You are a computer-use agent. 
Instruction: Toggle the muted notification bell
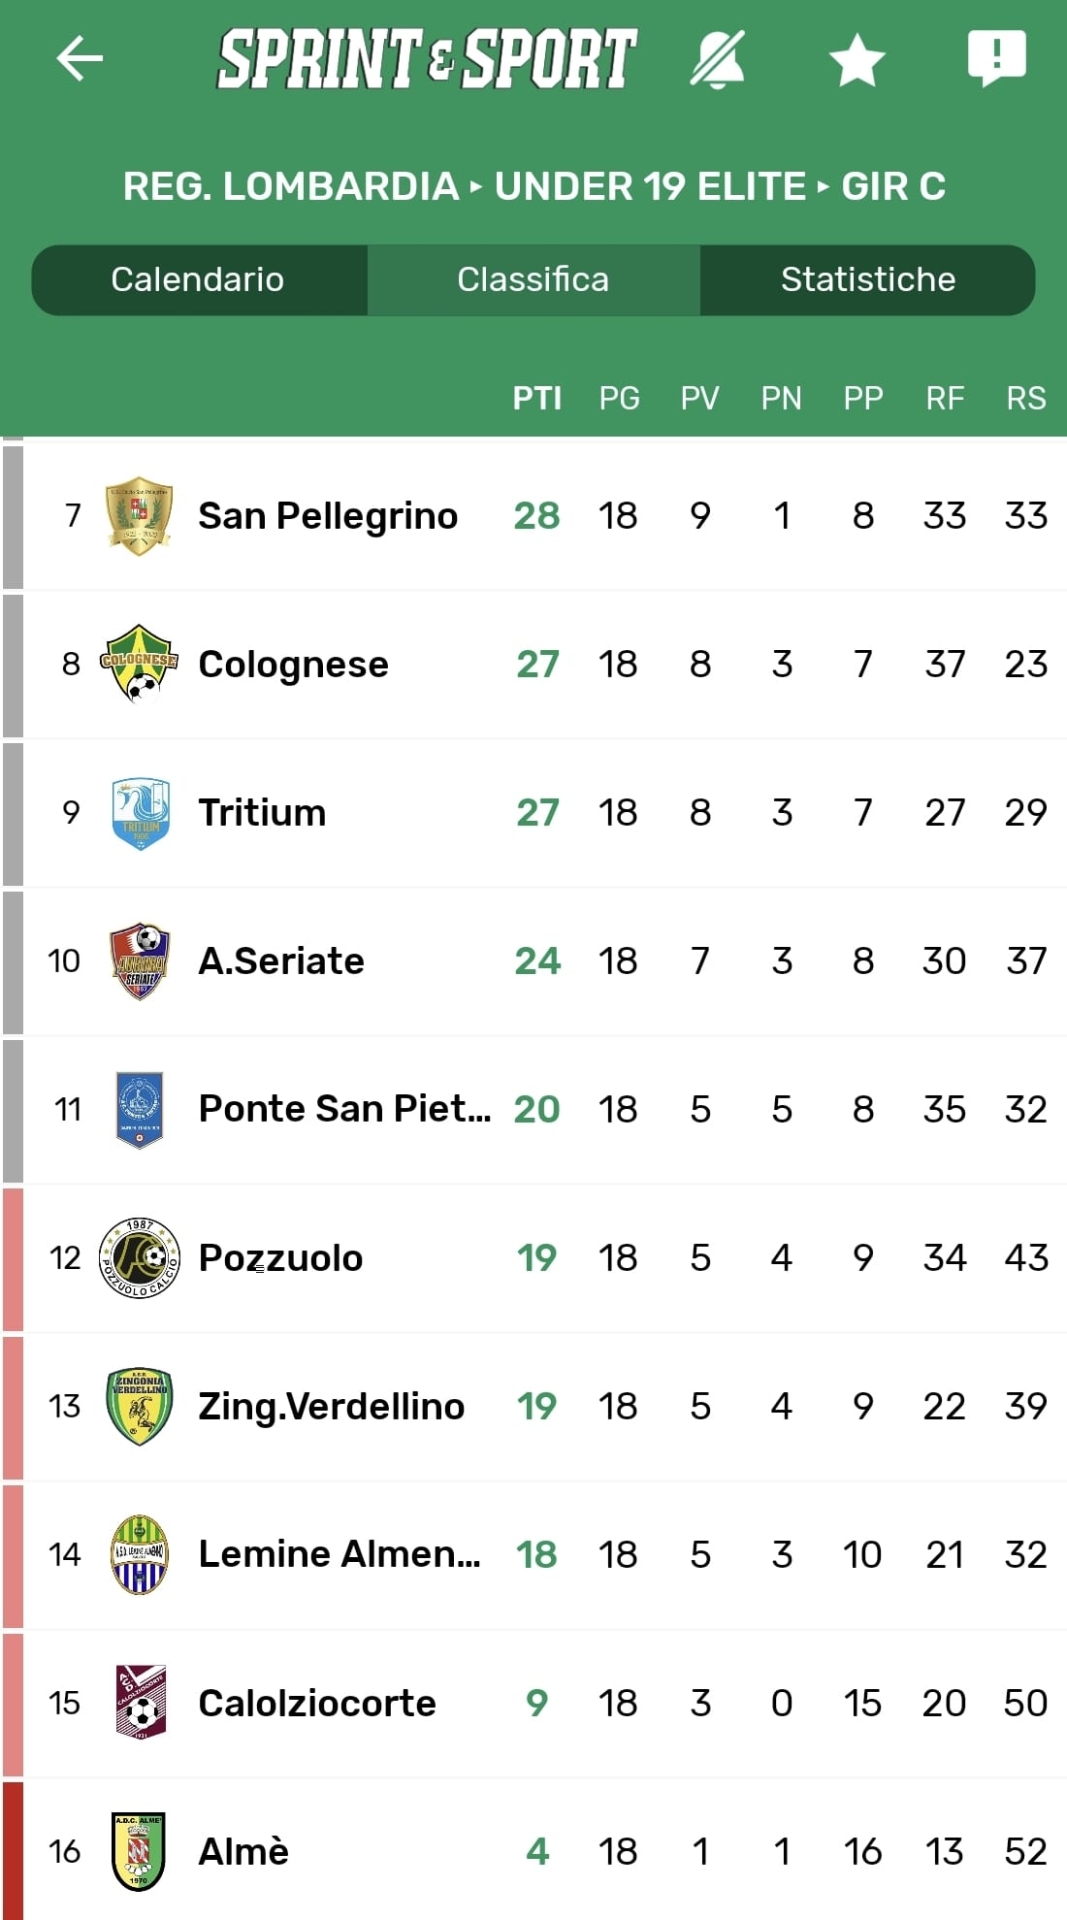718,59
